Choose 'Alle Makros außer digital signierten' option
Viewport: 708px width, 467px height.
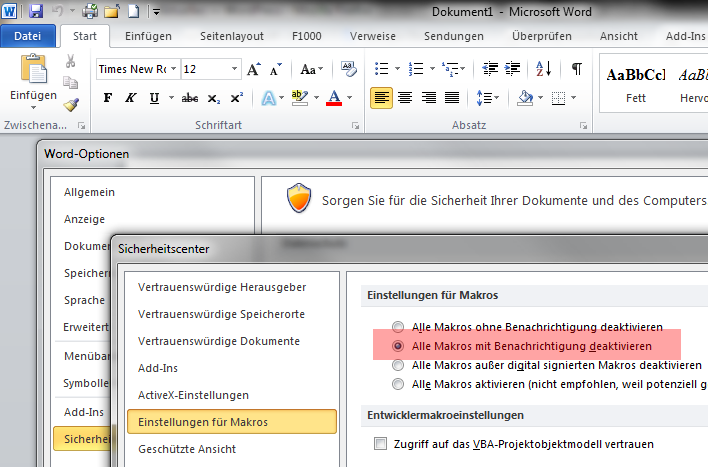coord(400,365)
